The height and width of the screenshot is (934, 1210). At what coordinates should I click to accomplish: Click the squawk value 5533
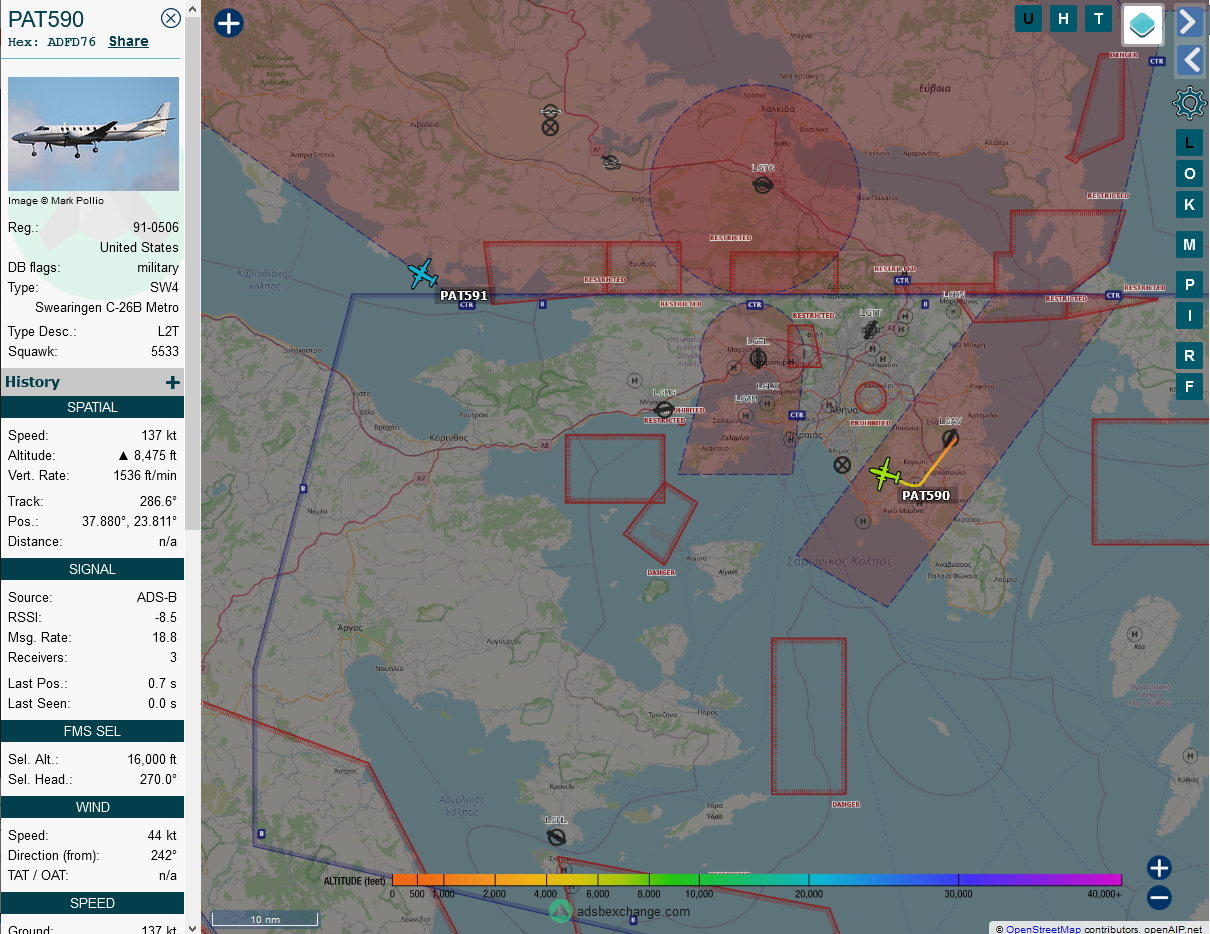tap(164, 351)
